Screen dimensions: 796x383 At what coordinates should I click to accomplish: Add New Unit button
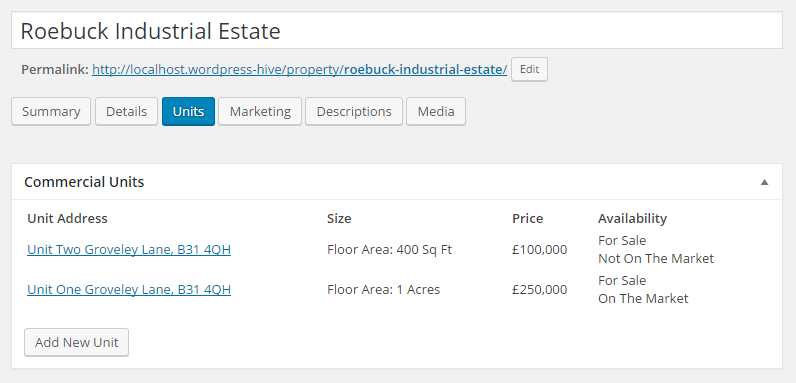coord(76,342)
